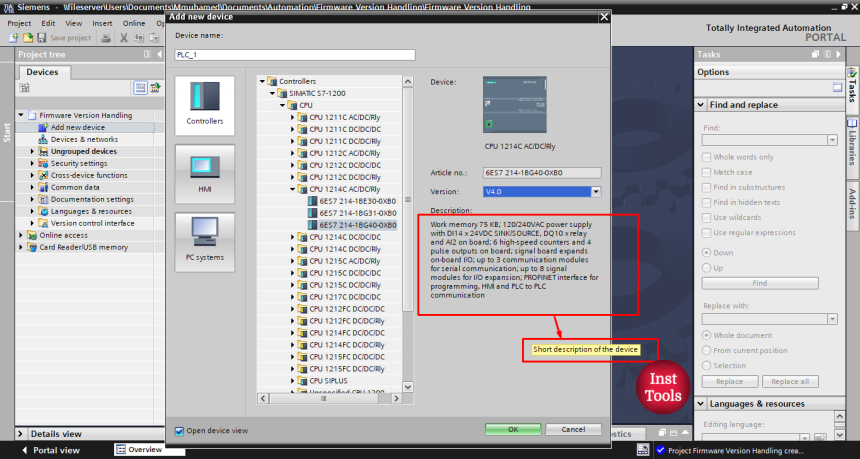
Task: Click the project tree green arrow icon
Action: pos(155,88)
